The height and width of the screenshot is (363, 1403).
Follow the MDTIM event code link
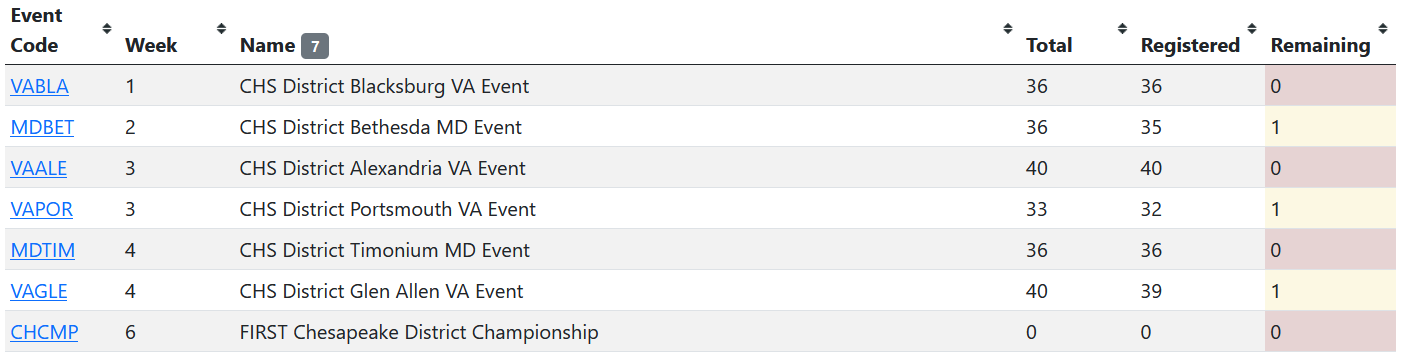pos(43,250)
